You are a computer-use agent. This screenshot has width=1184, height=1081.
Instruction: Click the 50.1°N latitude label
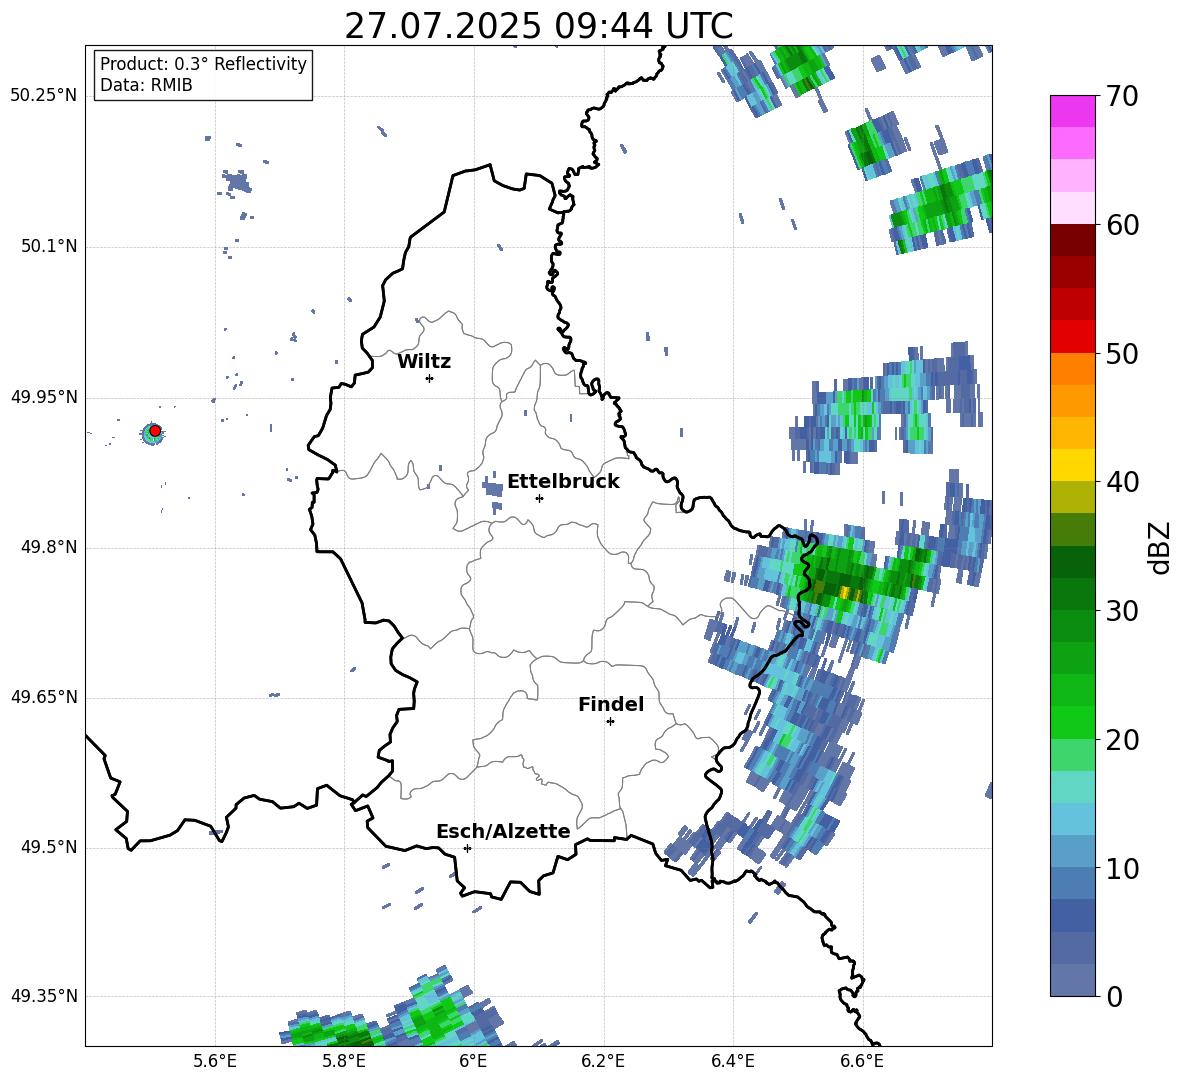49,246
